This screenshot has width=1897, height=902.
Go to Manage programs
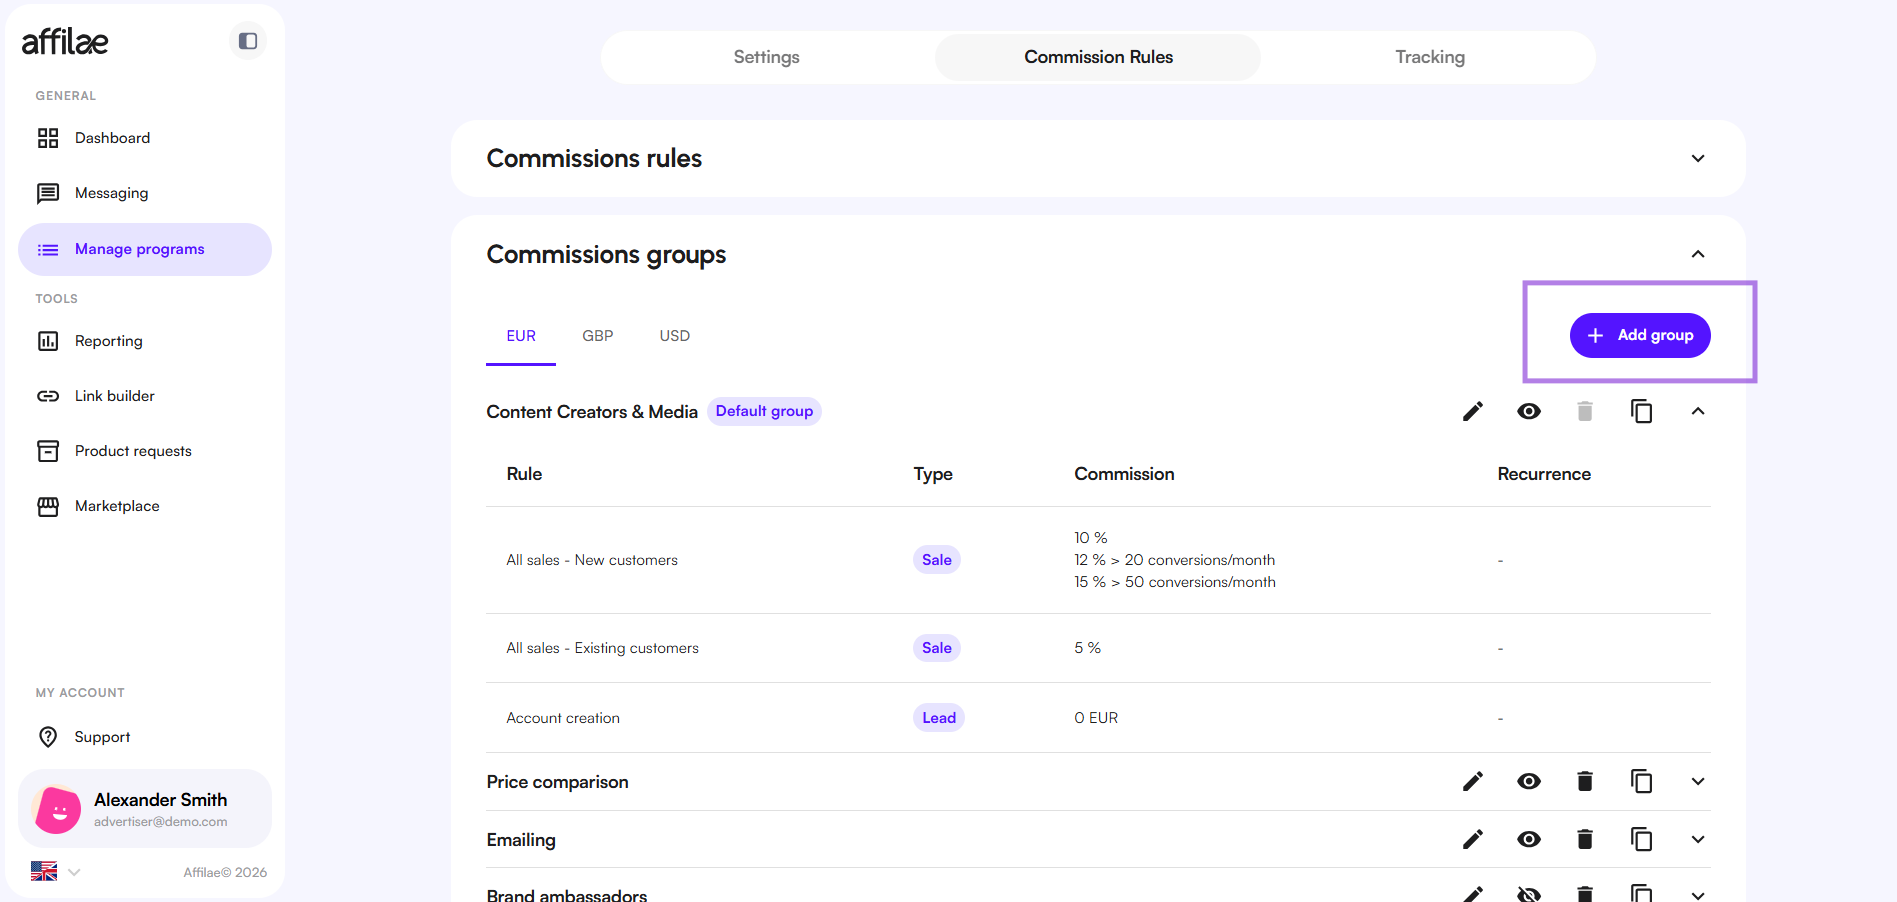pyautogui.click(x=144, y=249)
